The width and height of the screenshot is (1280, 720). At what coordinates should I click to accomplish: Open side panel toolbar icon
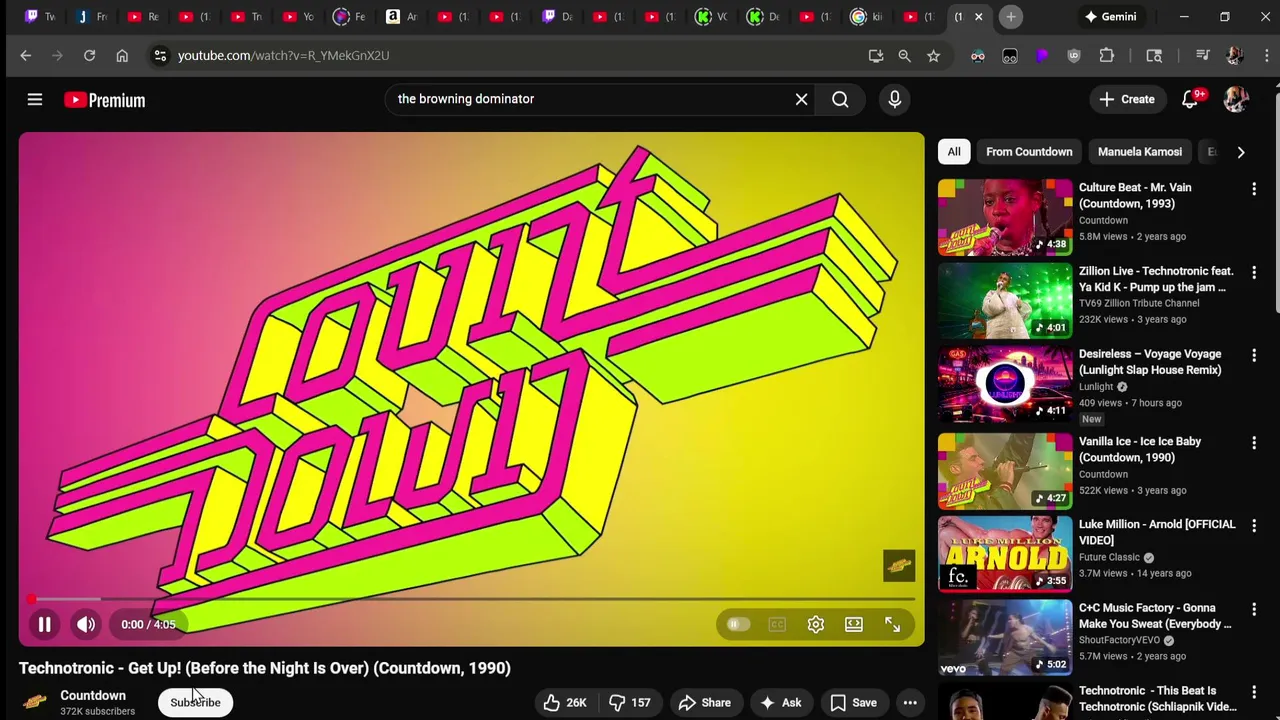1154,56
